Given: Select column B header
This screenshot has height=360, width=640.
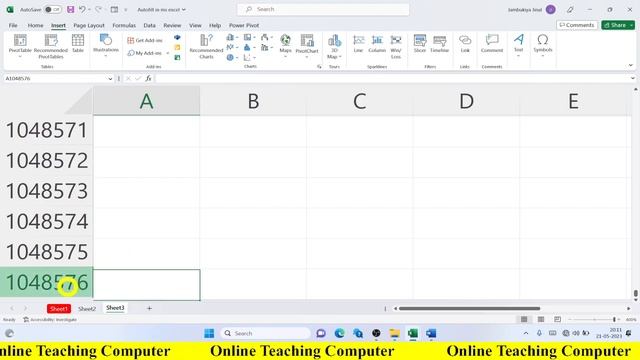Looking at the screenshot, I should [253, 101].
